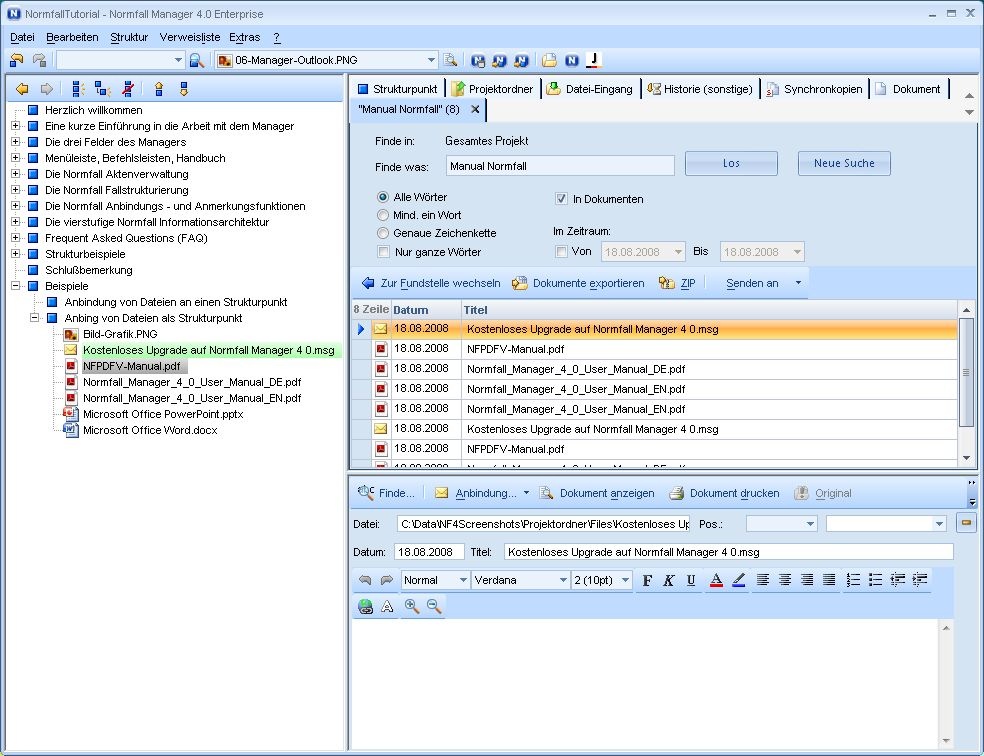Click the back arrow in the tree toolbar
This screenshot has width=984, height=756.
[x=22, y=89]
